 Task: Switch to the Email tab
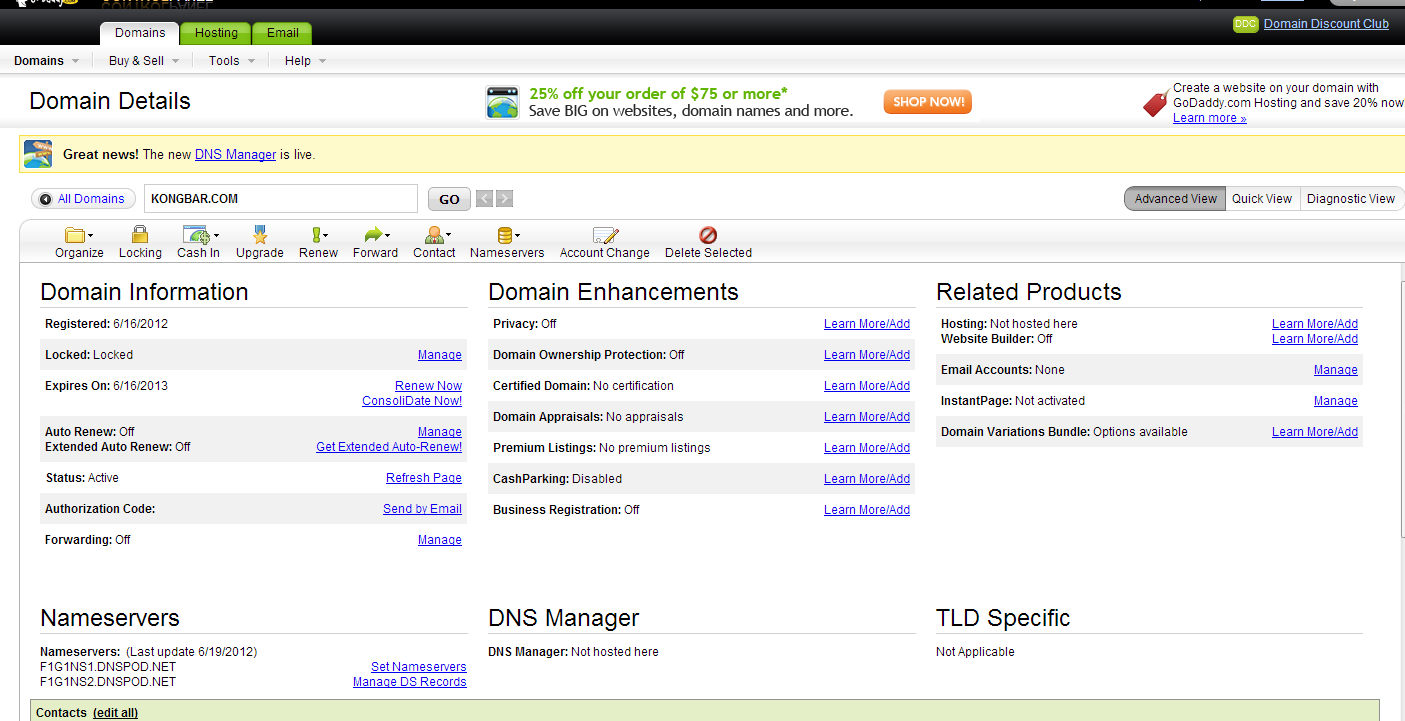[282, 33]
